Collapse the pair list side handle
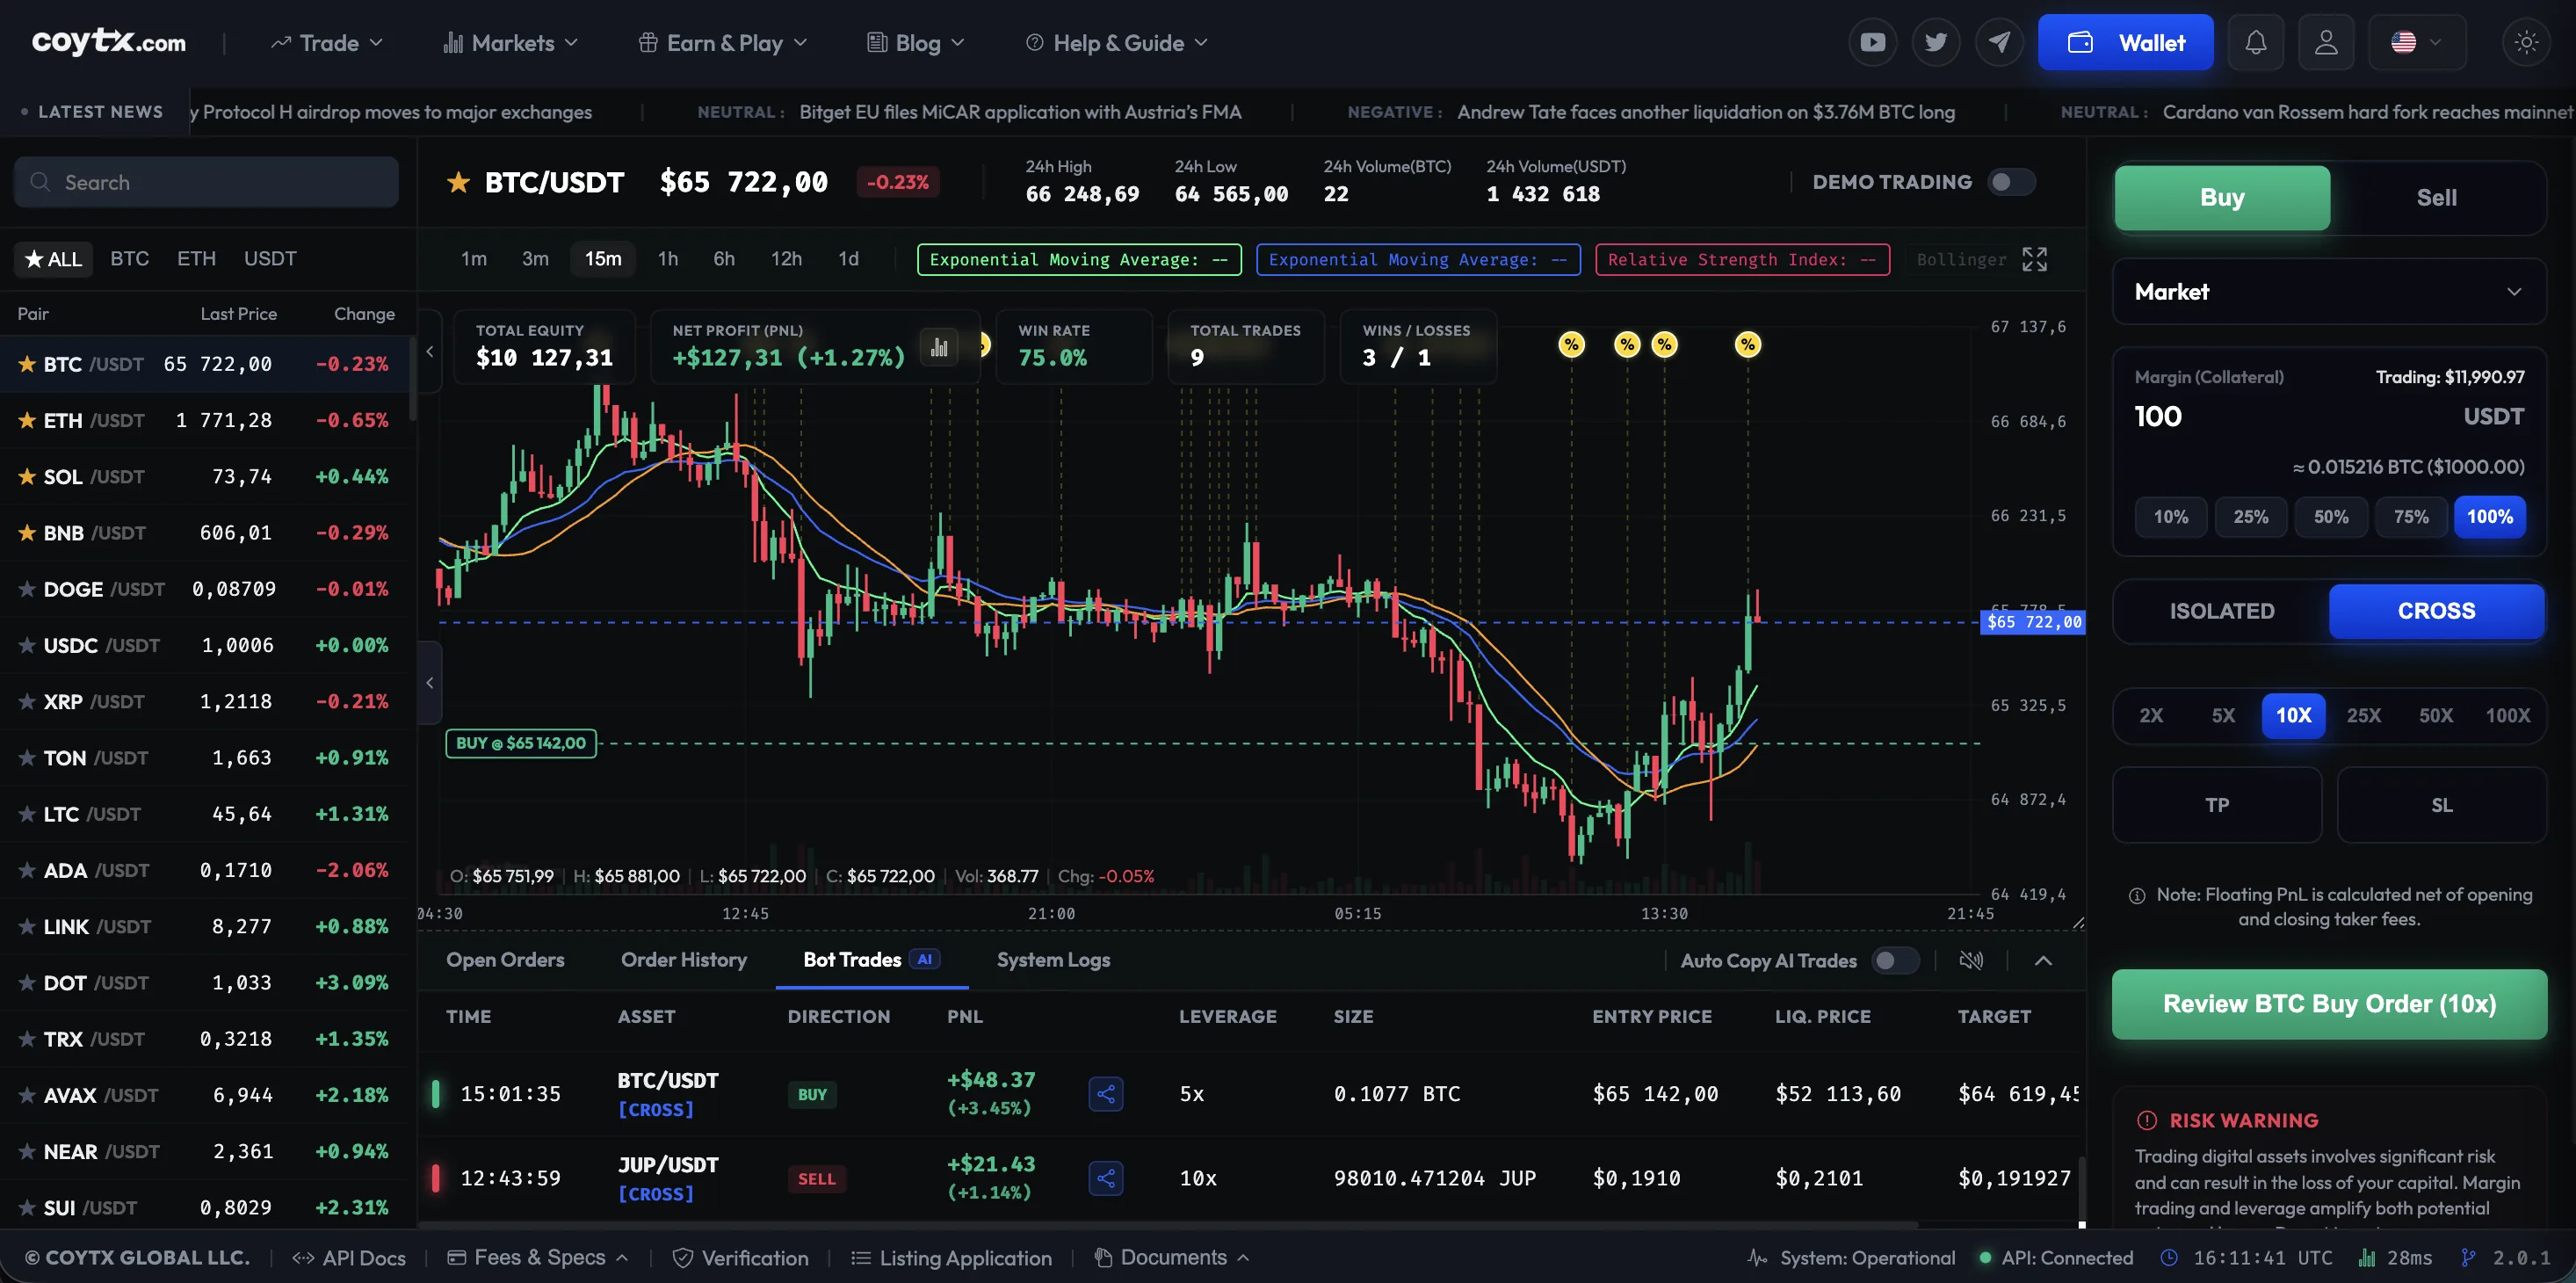This screenshot has width=2576, height=1283. coord(430,683)
